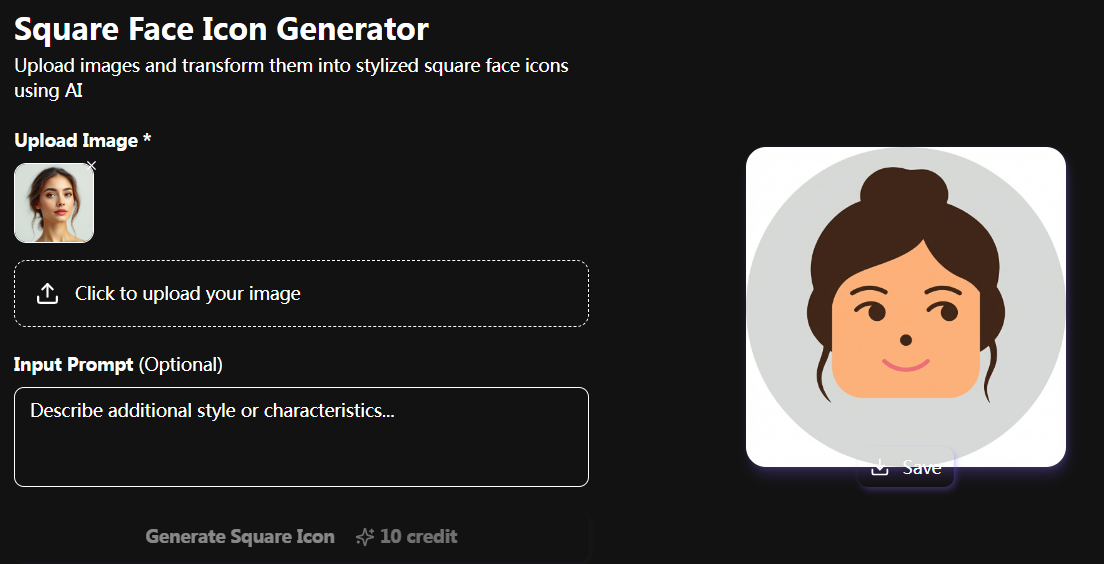
Task: Remove the uploaded portrait with the X icon
Action: click(x=91, y=166)
